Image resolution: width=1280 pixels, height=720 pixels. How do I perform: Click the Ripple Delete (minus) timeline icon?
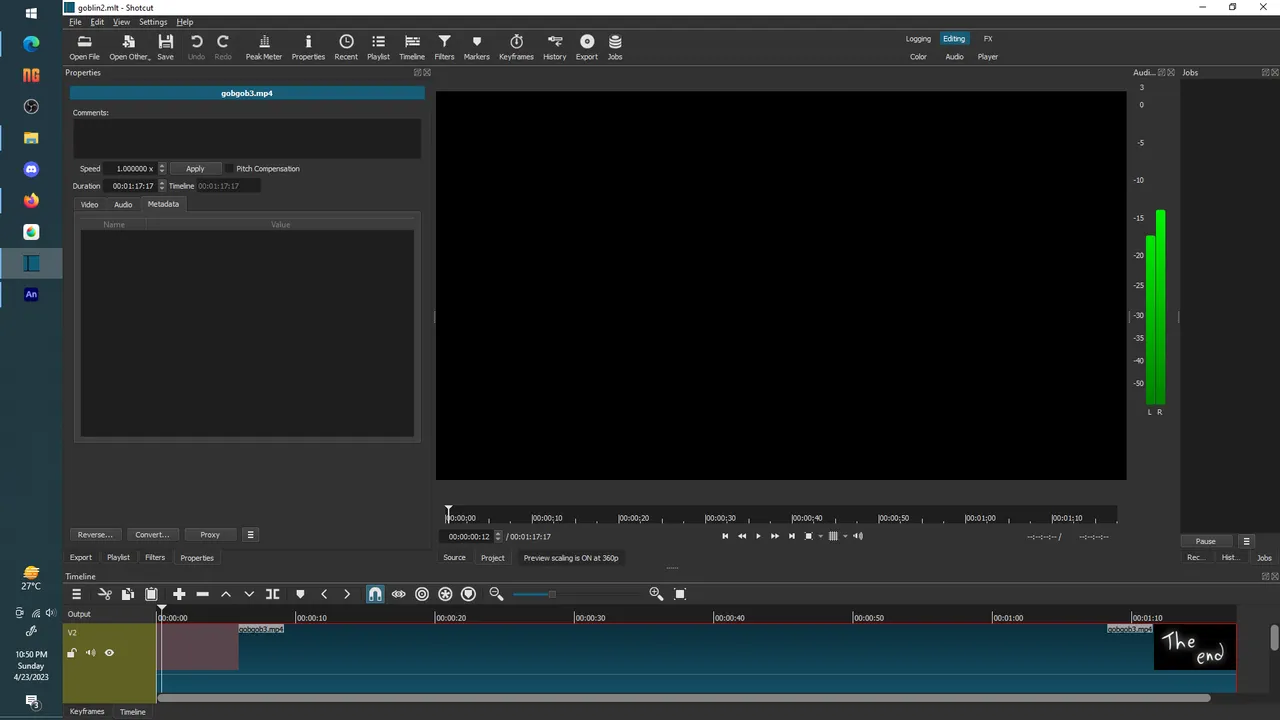[x=202, y=594]
